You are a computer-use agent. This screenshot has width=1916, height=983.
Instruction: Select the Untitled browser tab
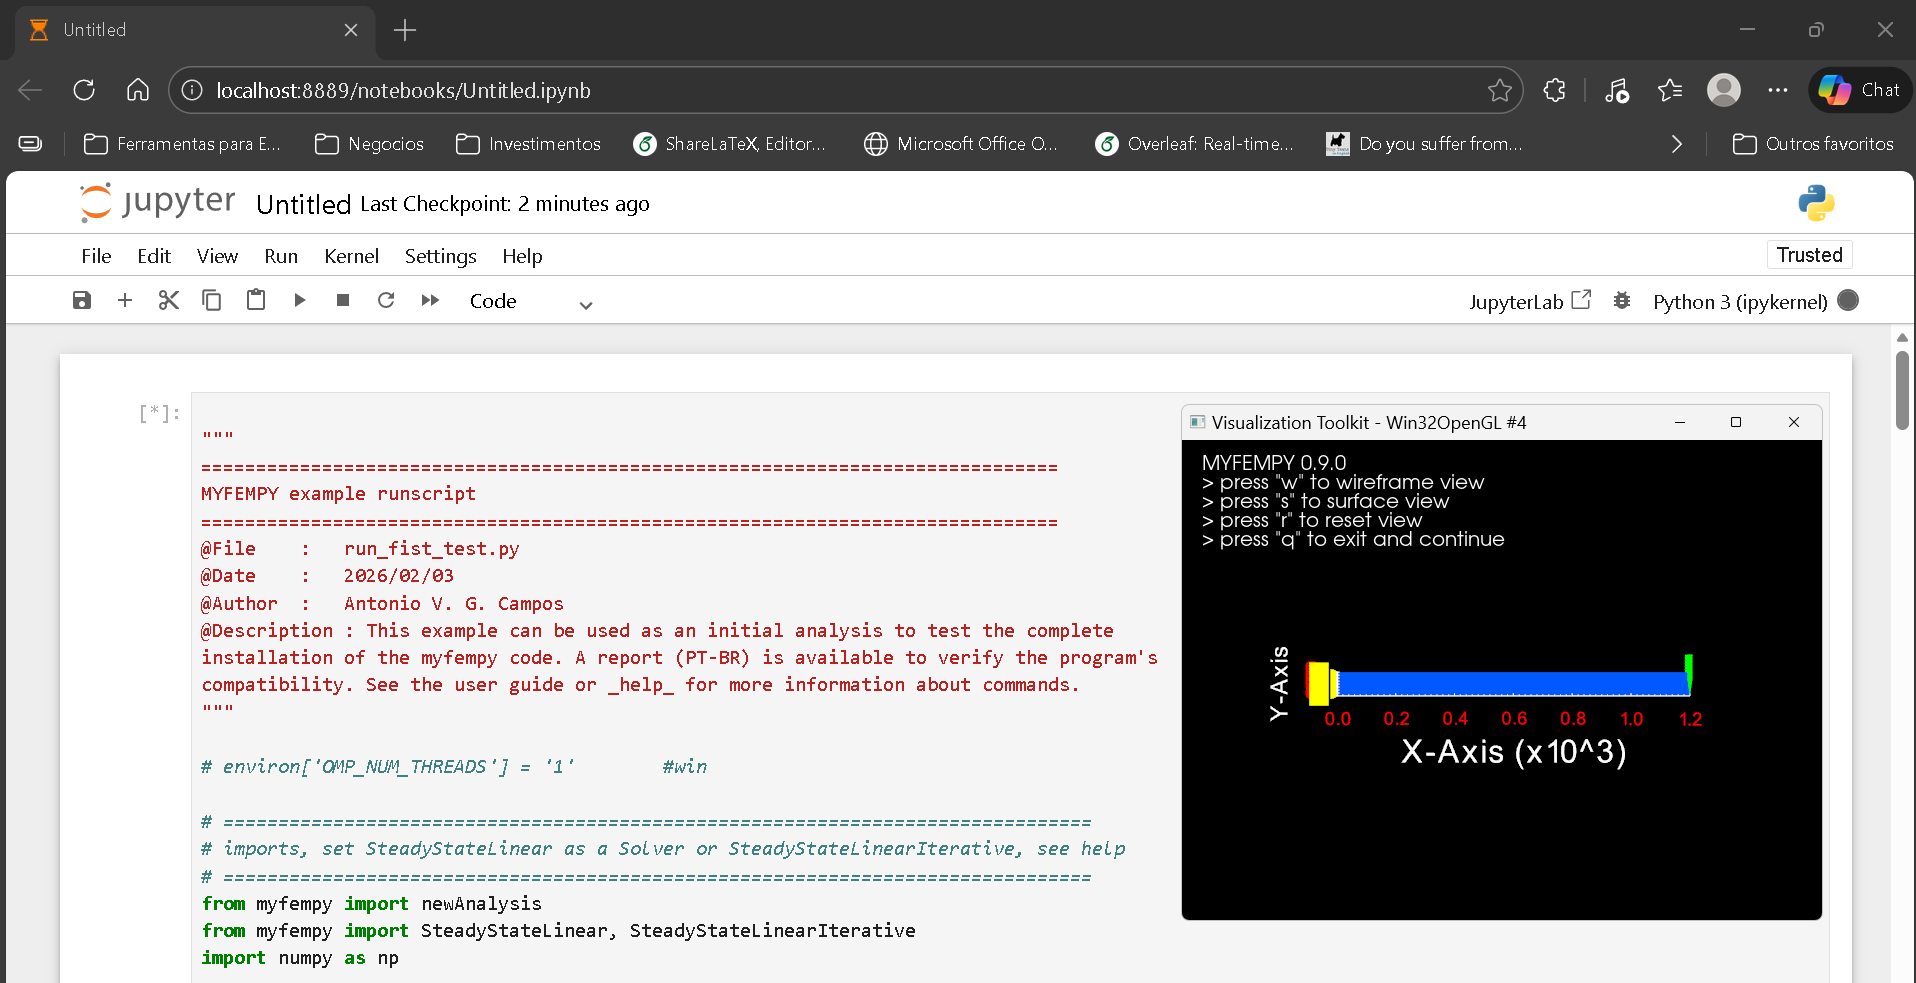pos(195,30)
